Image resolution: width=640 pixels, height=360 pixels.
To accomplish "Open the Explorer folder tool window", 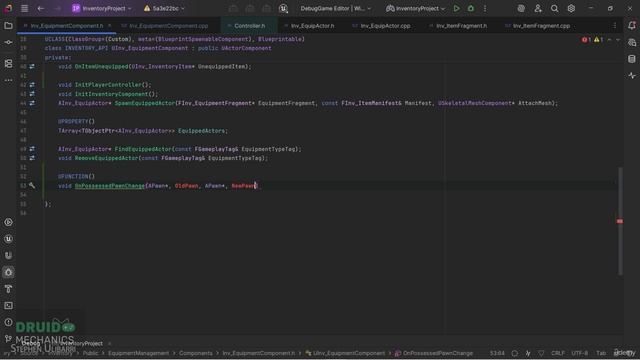I will (8, 26).
